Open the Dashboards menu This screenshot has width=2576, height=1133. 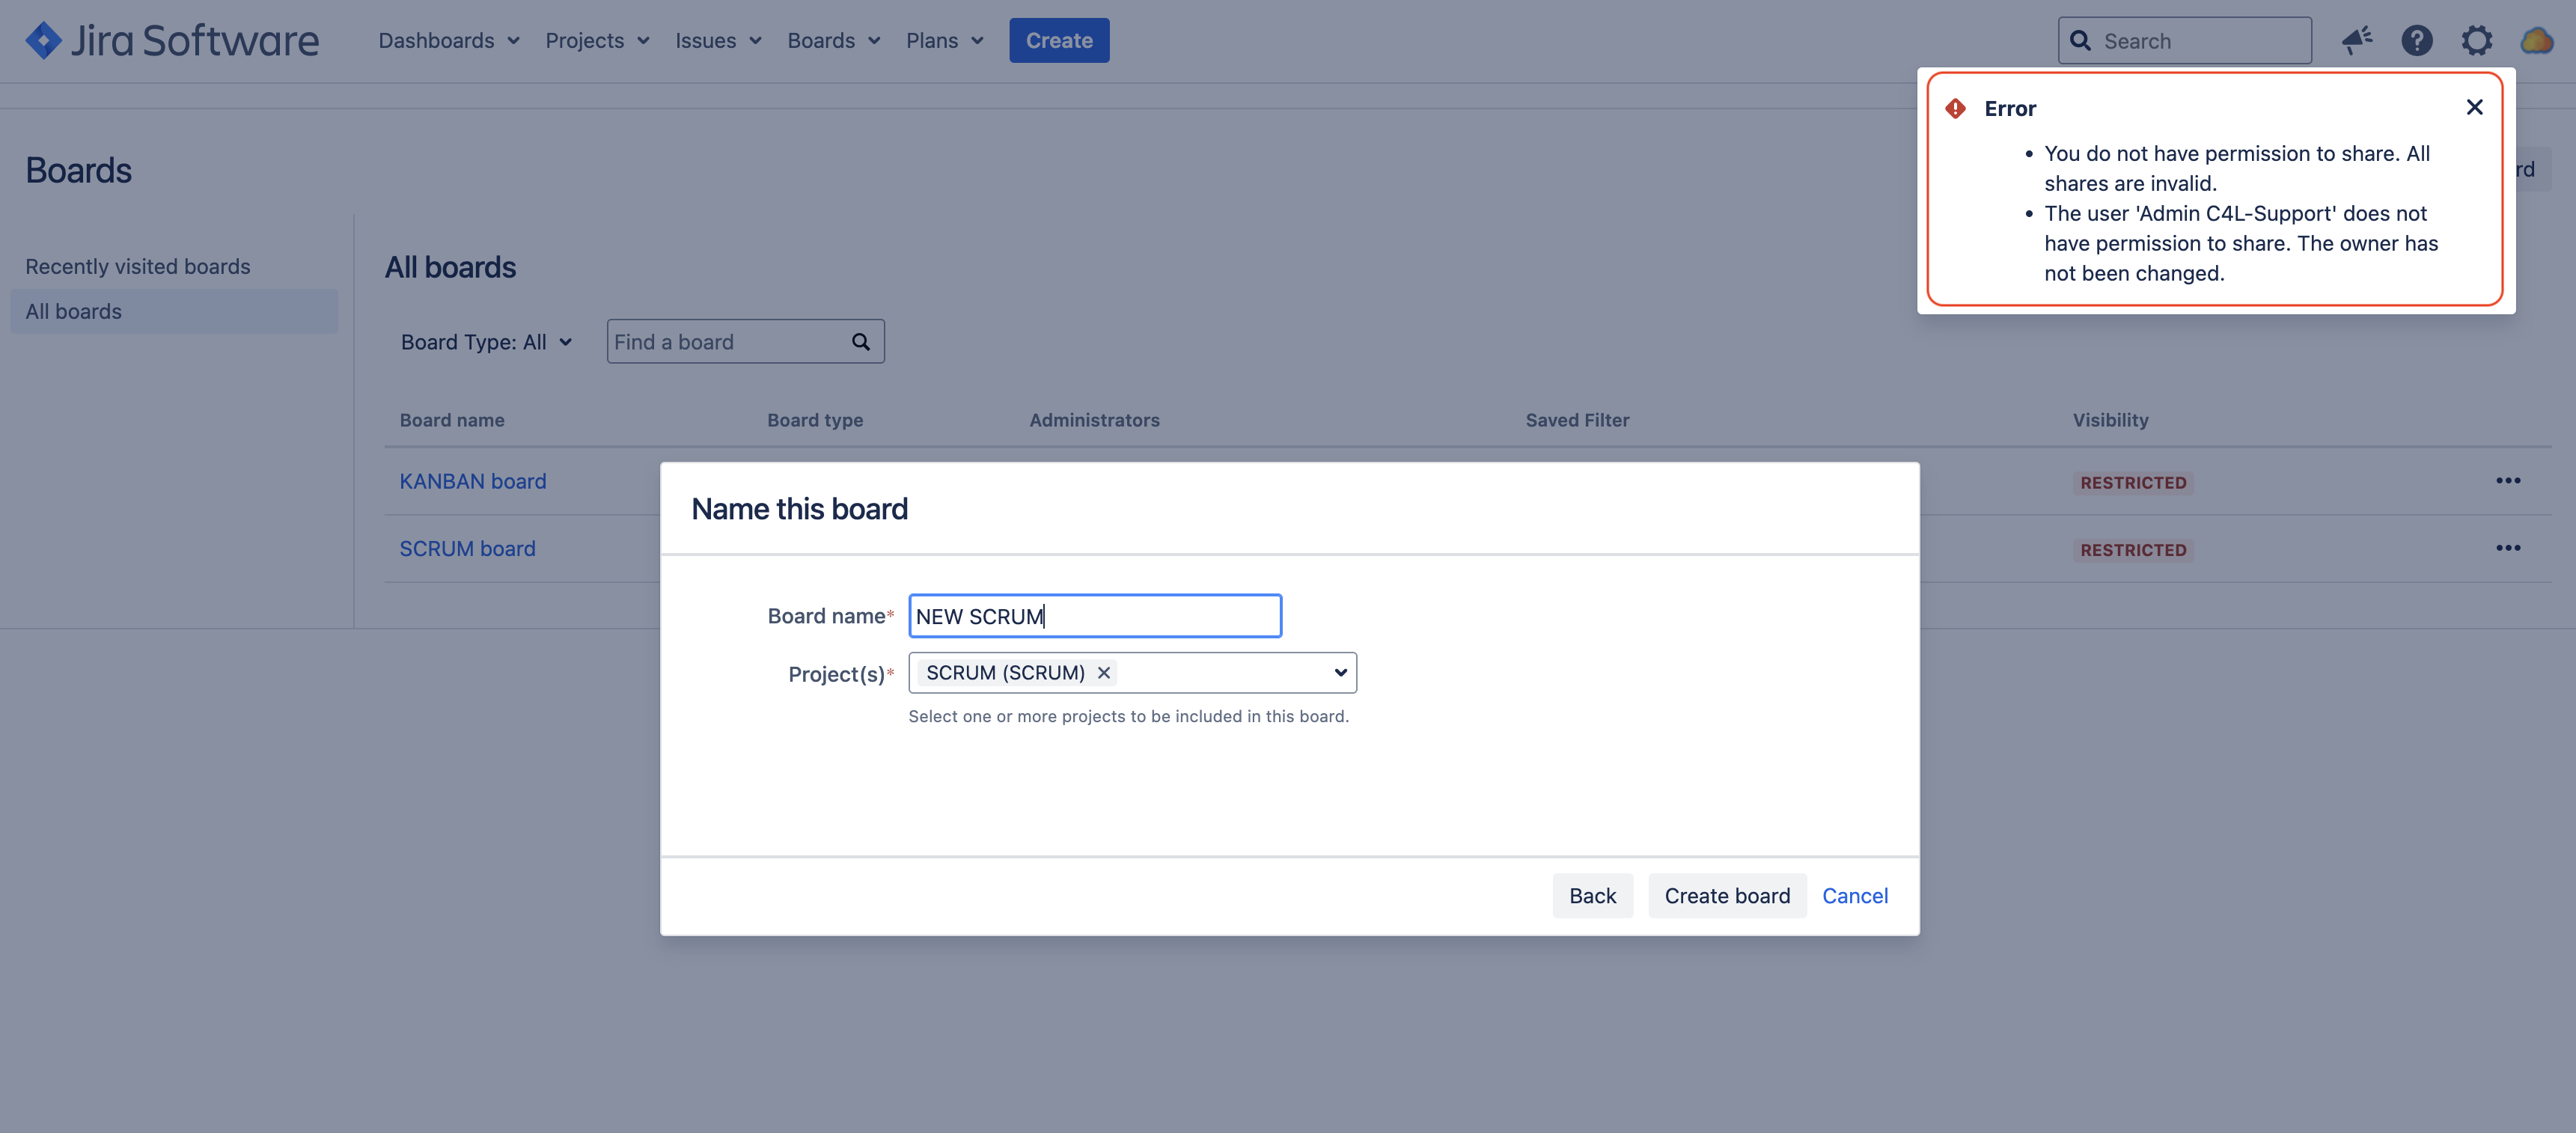click(x=449, y=41)
